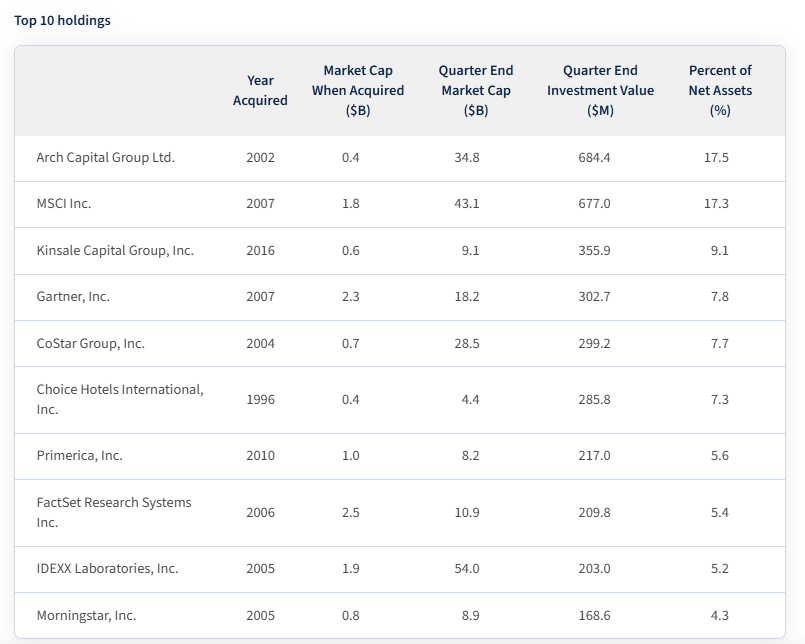Select year 1996 in Choice Hotels row
This screenshot has height=644, width=805.
[260, 400]
